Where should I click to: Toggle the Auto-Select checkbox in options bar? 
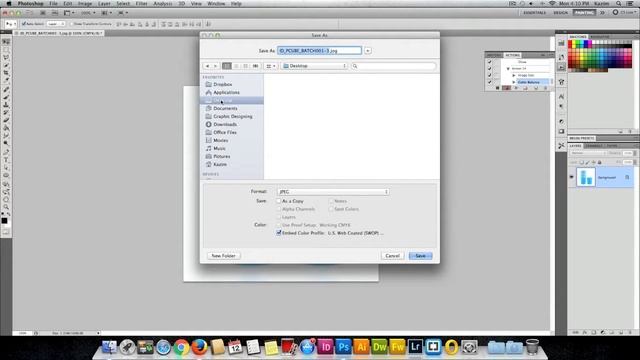coord(24,24)
